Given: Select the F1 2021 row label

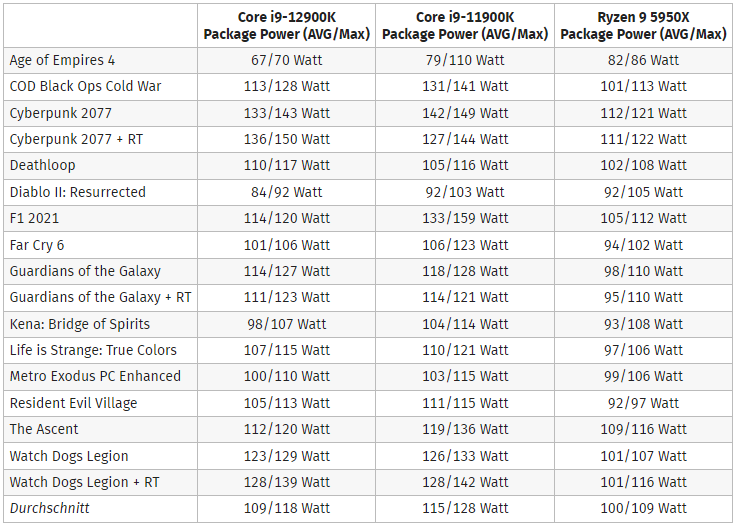Looking at the screenshot, I should (34, 219).
